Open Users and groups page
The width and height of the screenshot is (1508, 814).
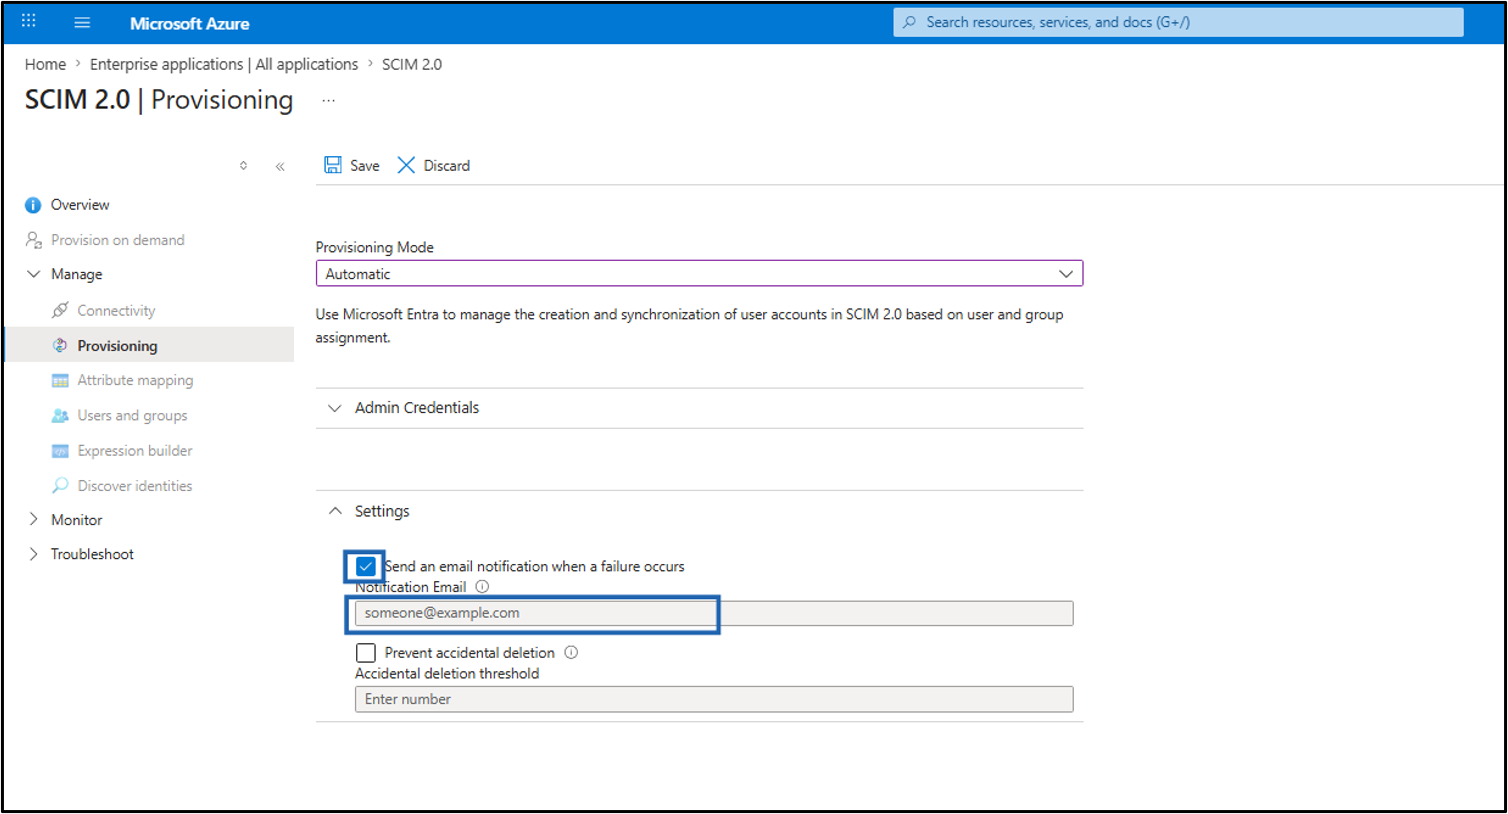pyautogui.click(x=132, y=416)
